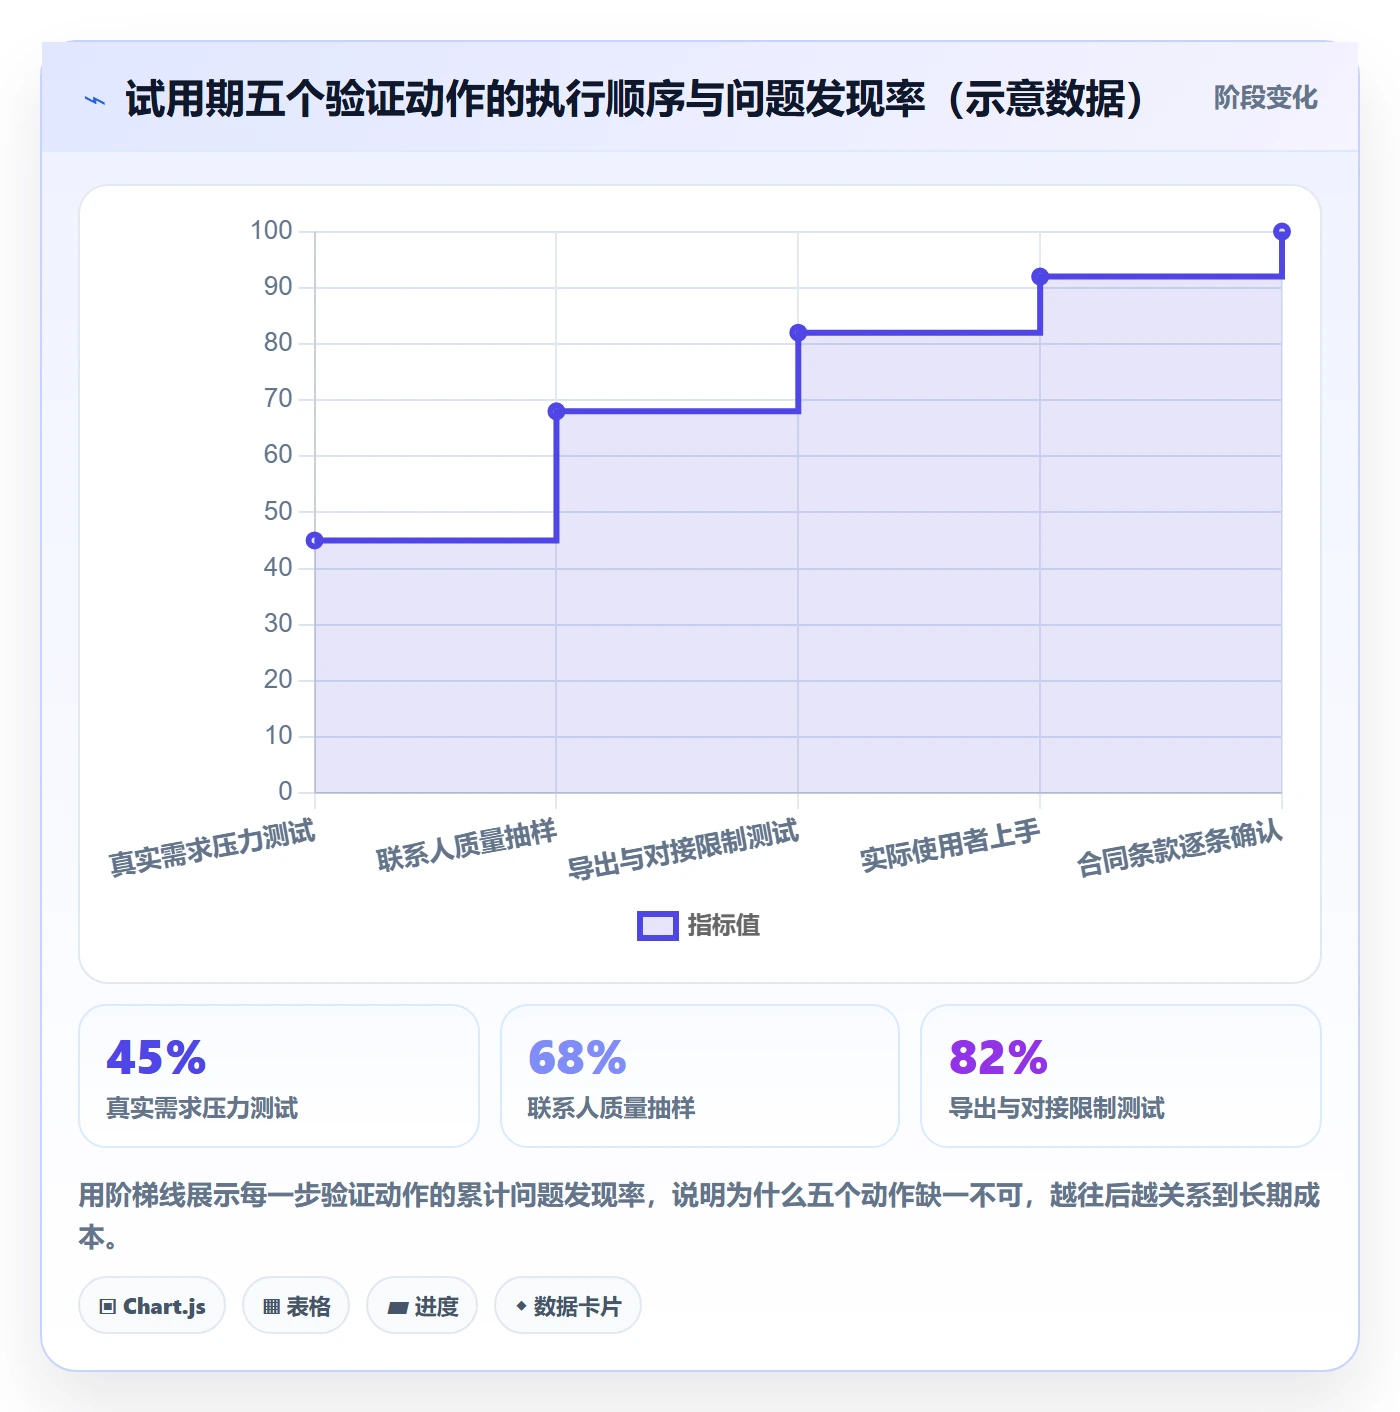The width and height of the screenshot is (1400, 1412).
Task: Click the x-axis label 实际使用者上手
Action: click(950, 846)
